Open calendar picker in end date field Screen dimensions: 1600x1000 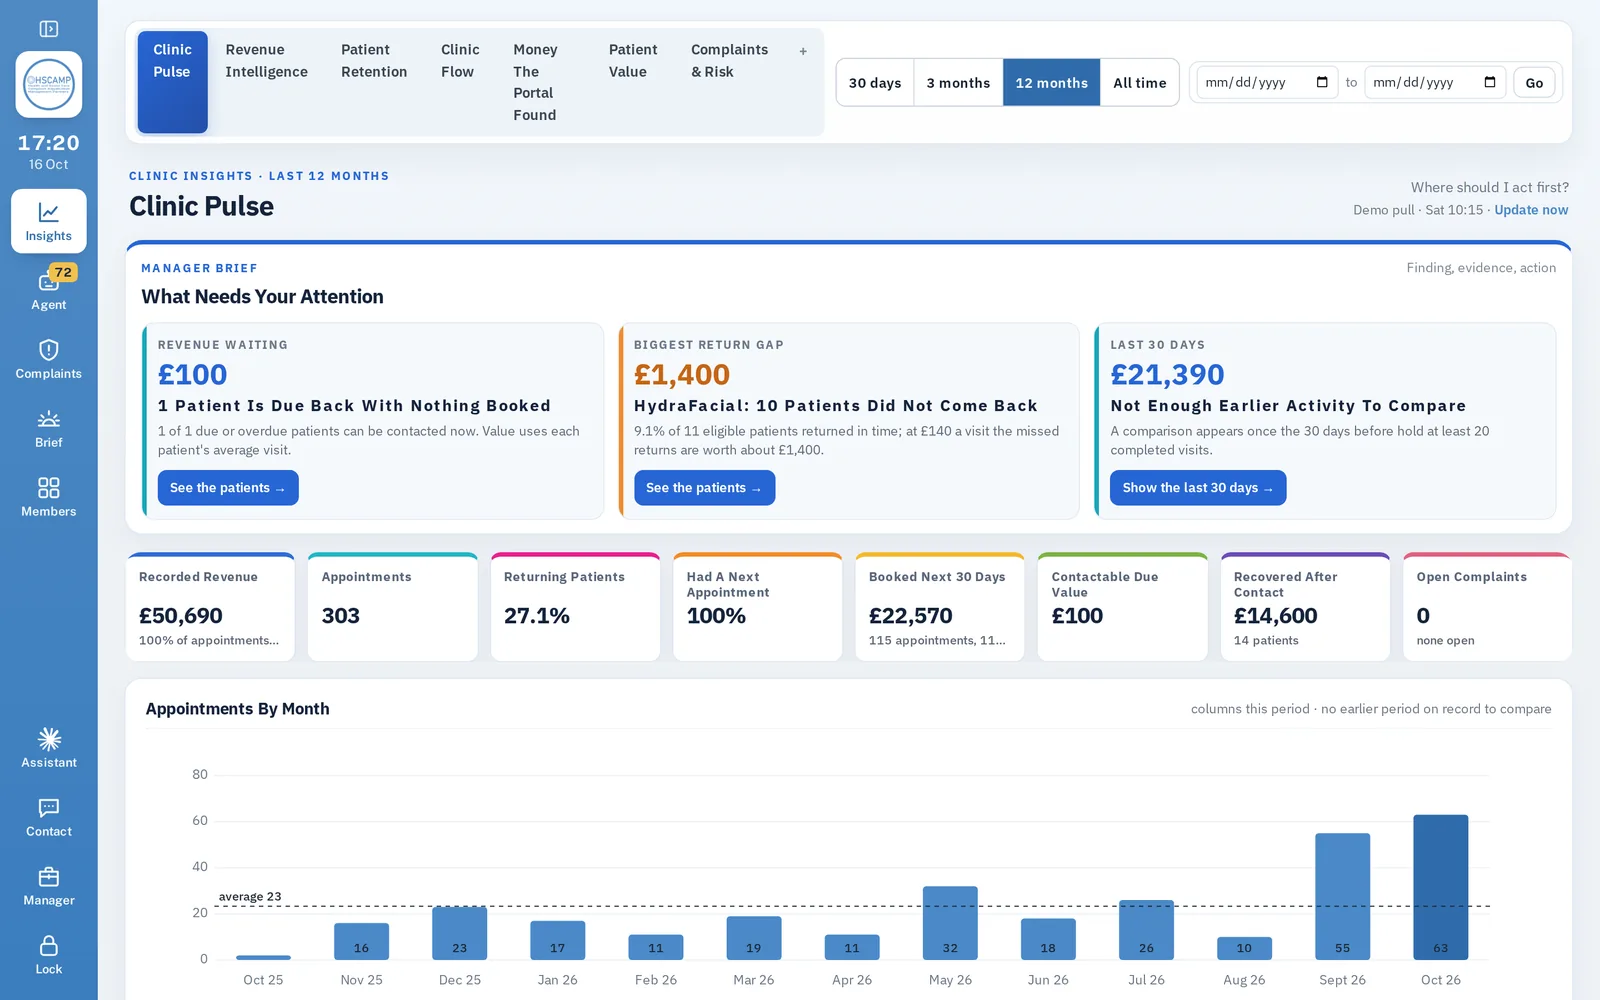point(1490,82)
